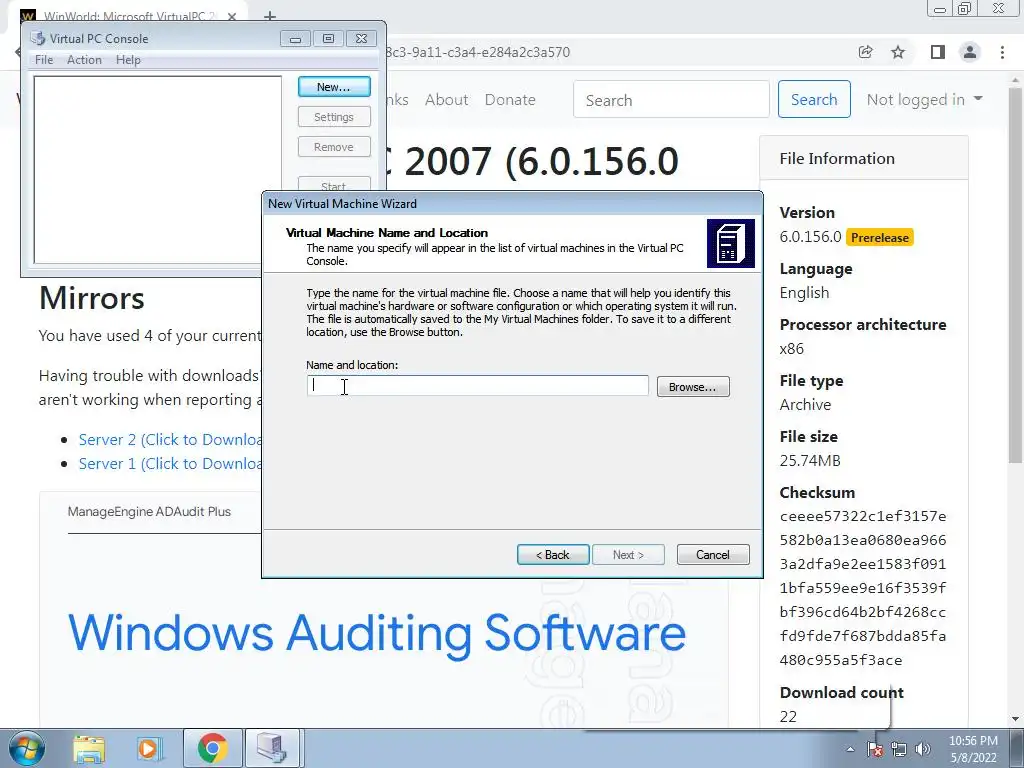Screen dimensions: 1024x768
Task: Open the Chrome side panel icon
Action: coord(937,52)
